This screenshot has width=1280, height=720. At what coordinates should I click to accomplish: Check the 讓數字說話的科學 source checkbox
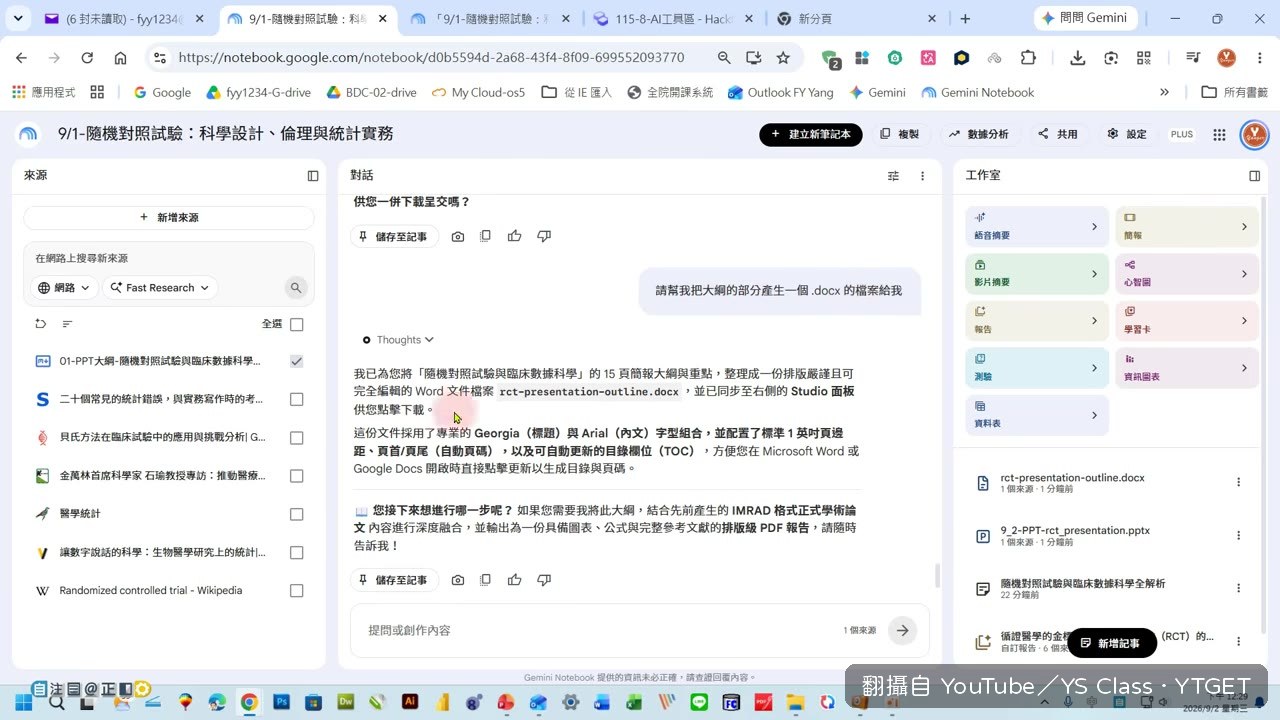pos(296,553)
